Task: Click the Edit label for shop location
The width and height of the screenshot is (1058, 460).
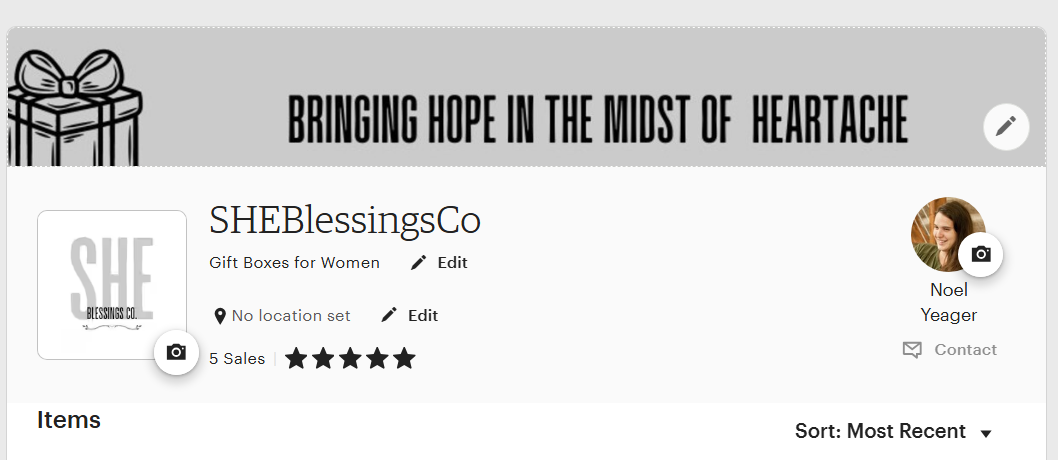Action: pos(423,315)
